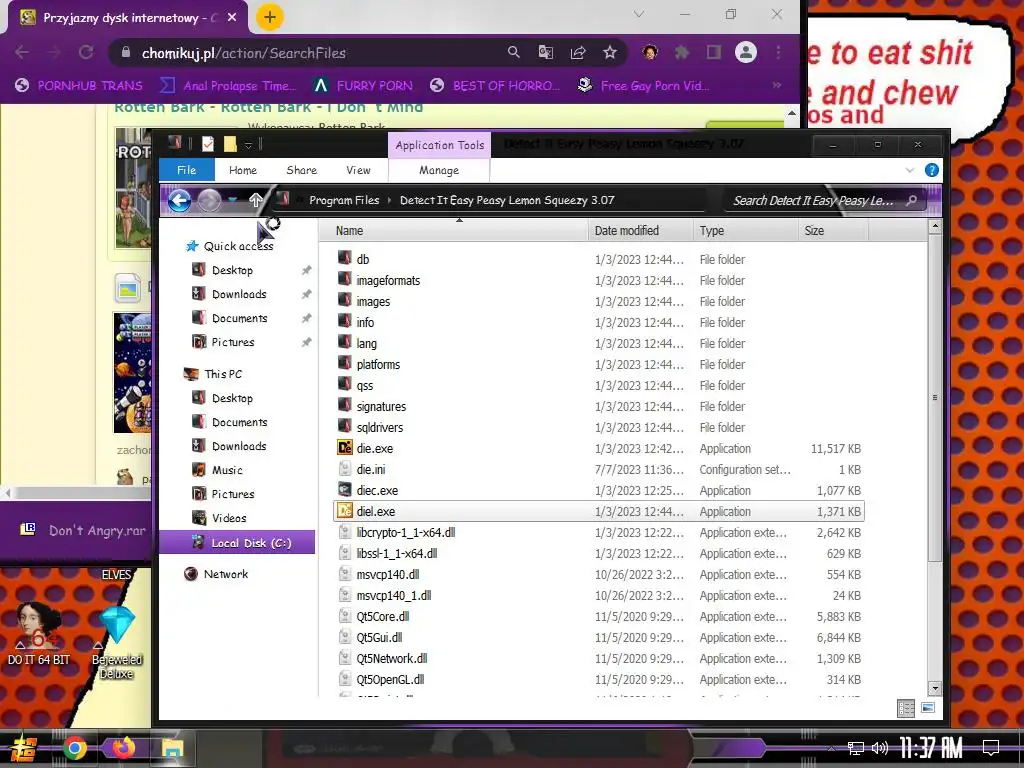1024x768 pixels.
Task: Unpin Downloads from Quick access
Action: tap(306, 294)
